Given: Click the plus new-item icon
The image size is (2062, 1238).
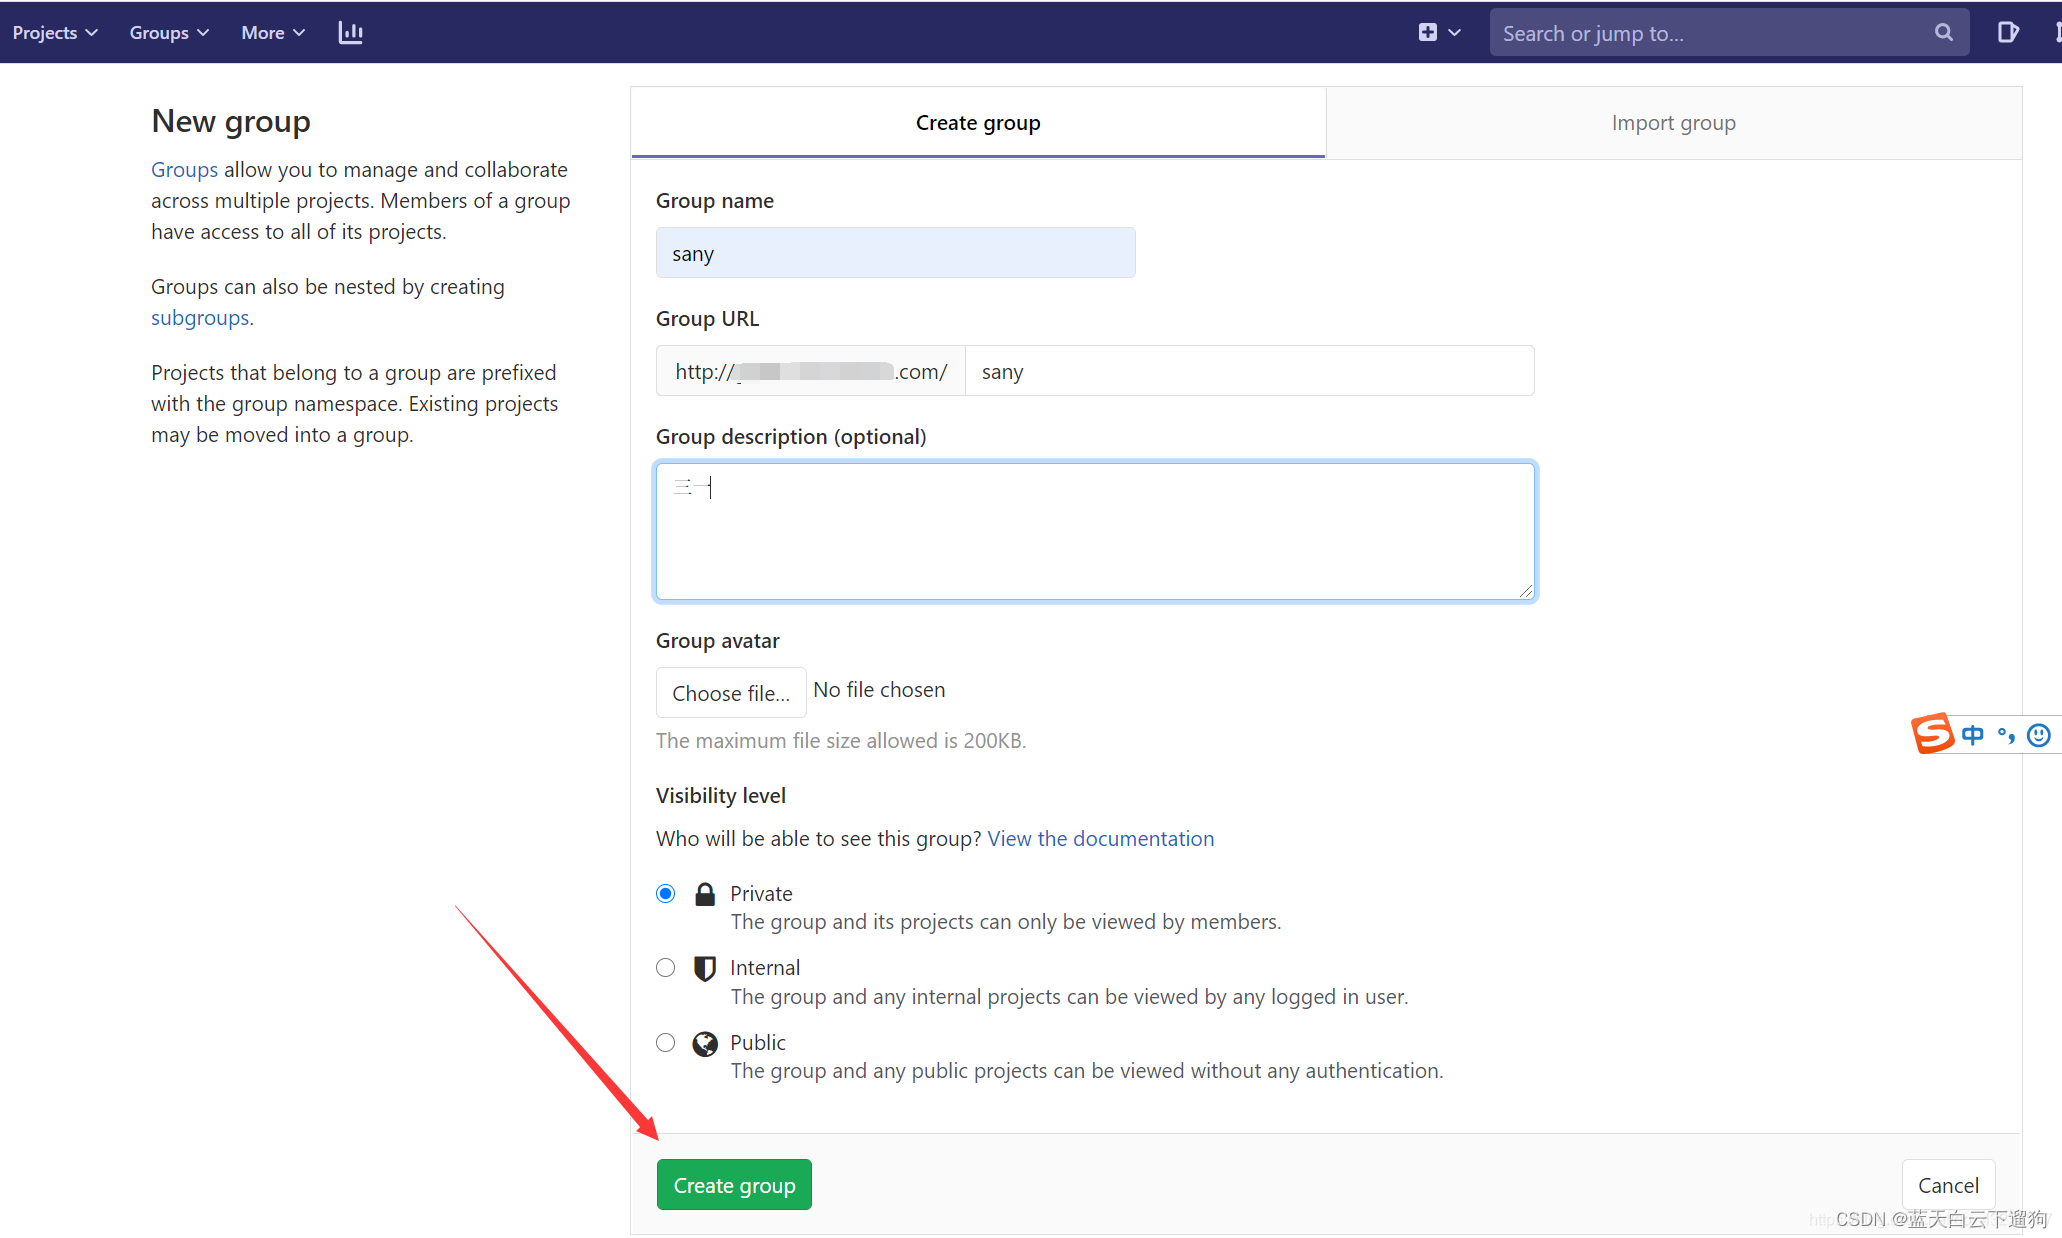Looking at the screenshot, I should point(1428,33).
